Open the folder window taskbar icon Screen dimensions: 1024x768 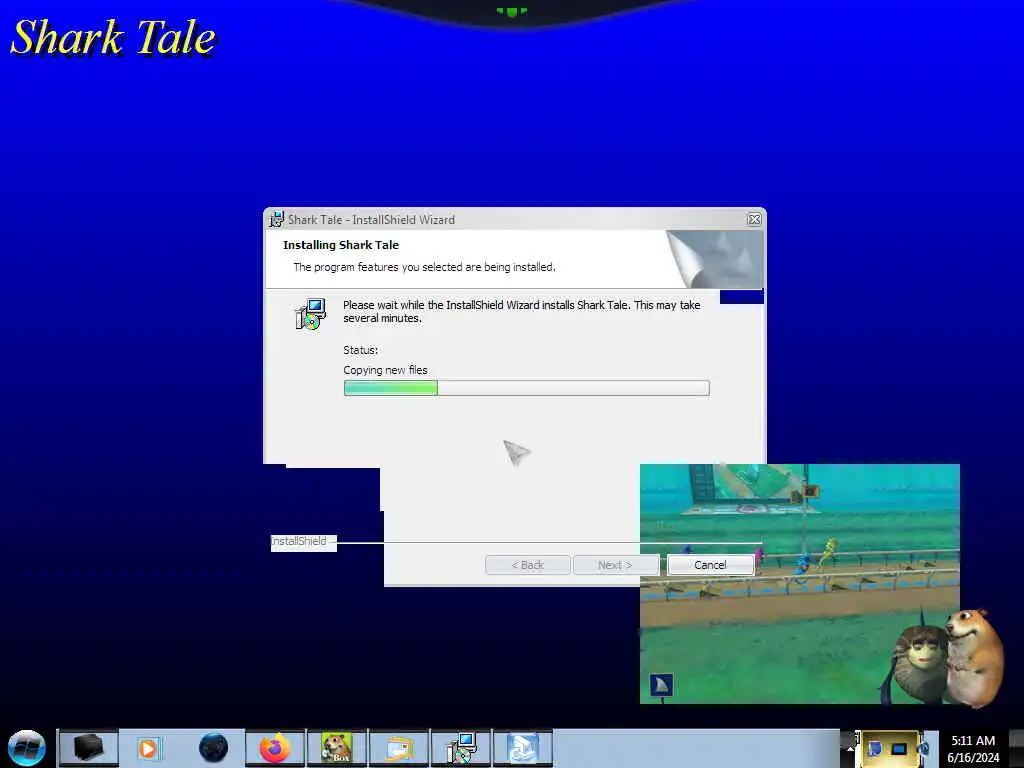(399, 748)
